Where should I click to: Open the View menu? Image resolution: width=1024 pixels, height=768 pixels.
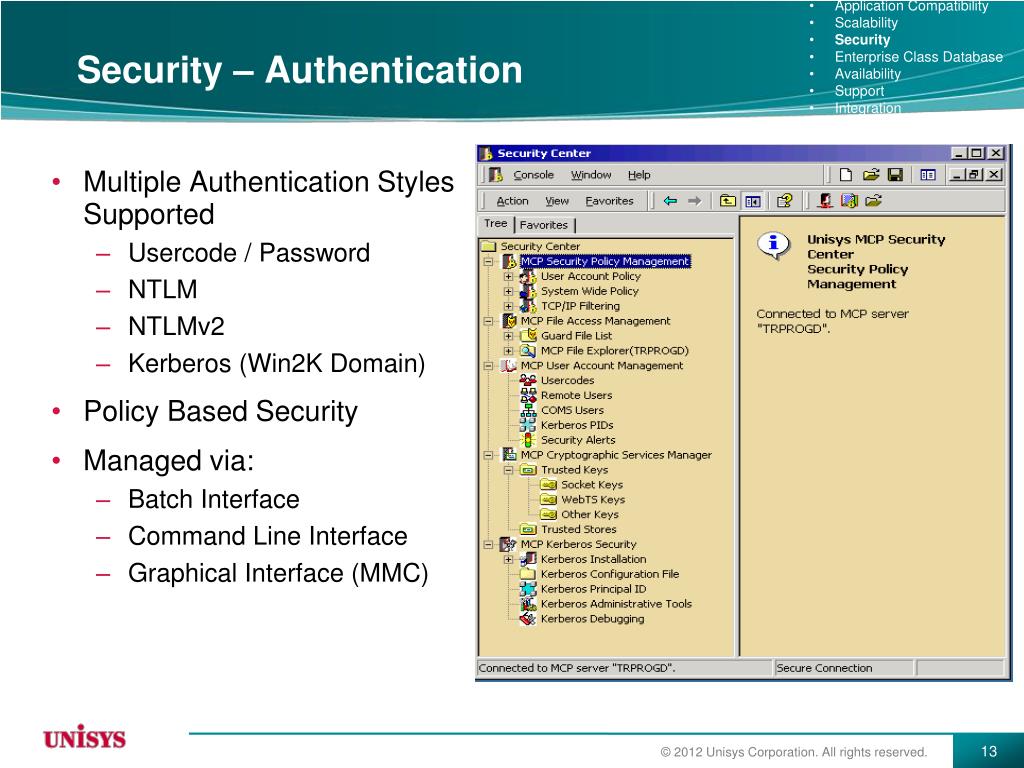tap(557, 201)
